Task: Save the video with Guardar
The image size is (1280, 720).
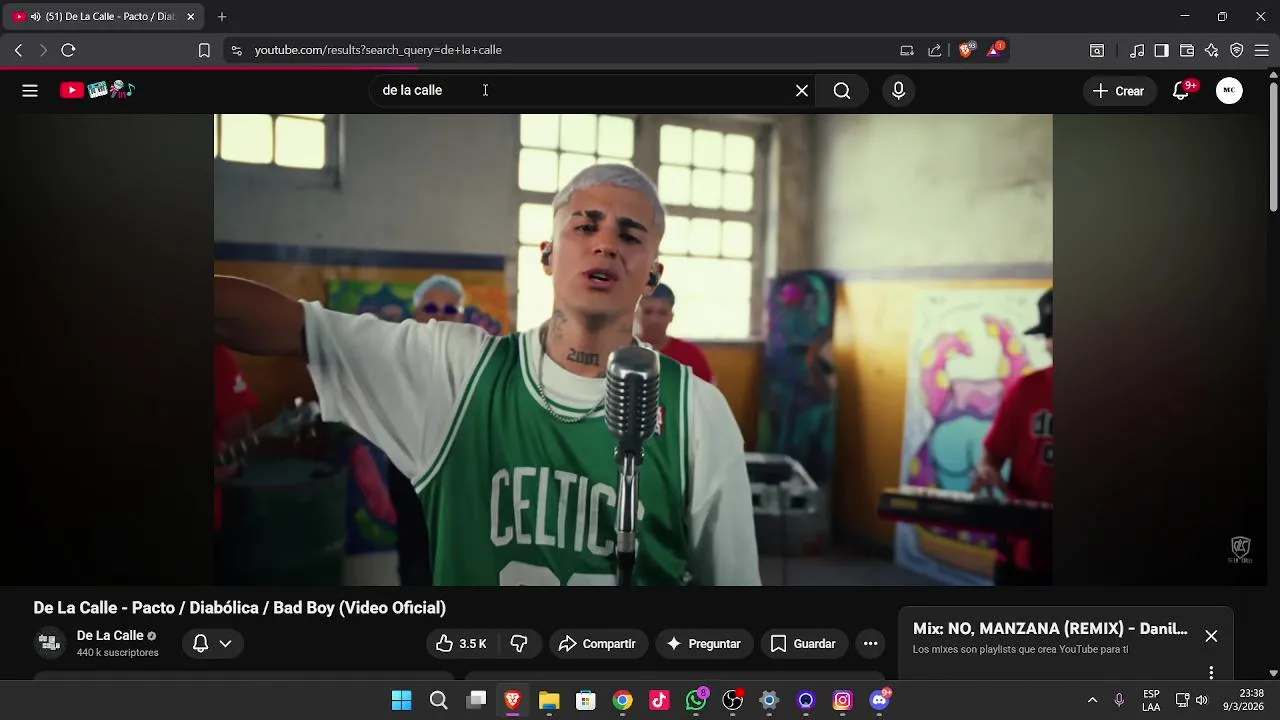Action: (x=803, y=644)
